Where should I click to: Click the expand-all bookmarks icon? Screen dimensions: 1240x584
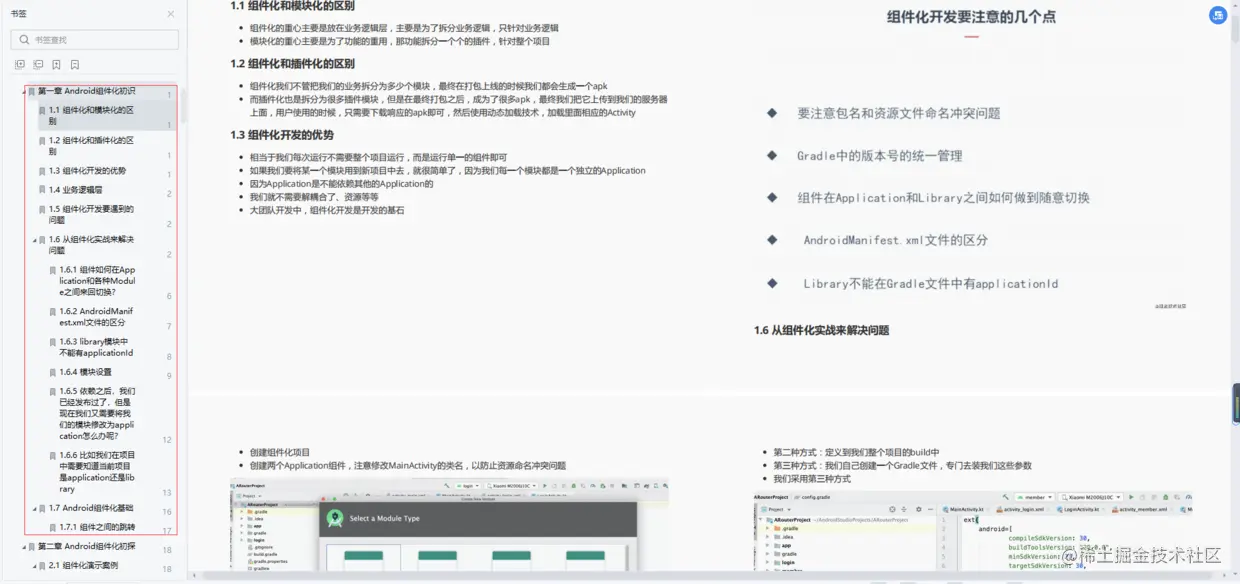click(x=20, y=65)
